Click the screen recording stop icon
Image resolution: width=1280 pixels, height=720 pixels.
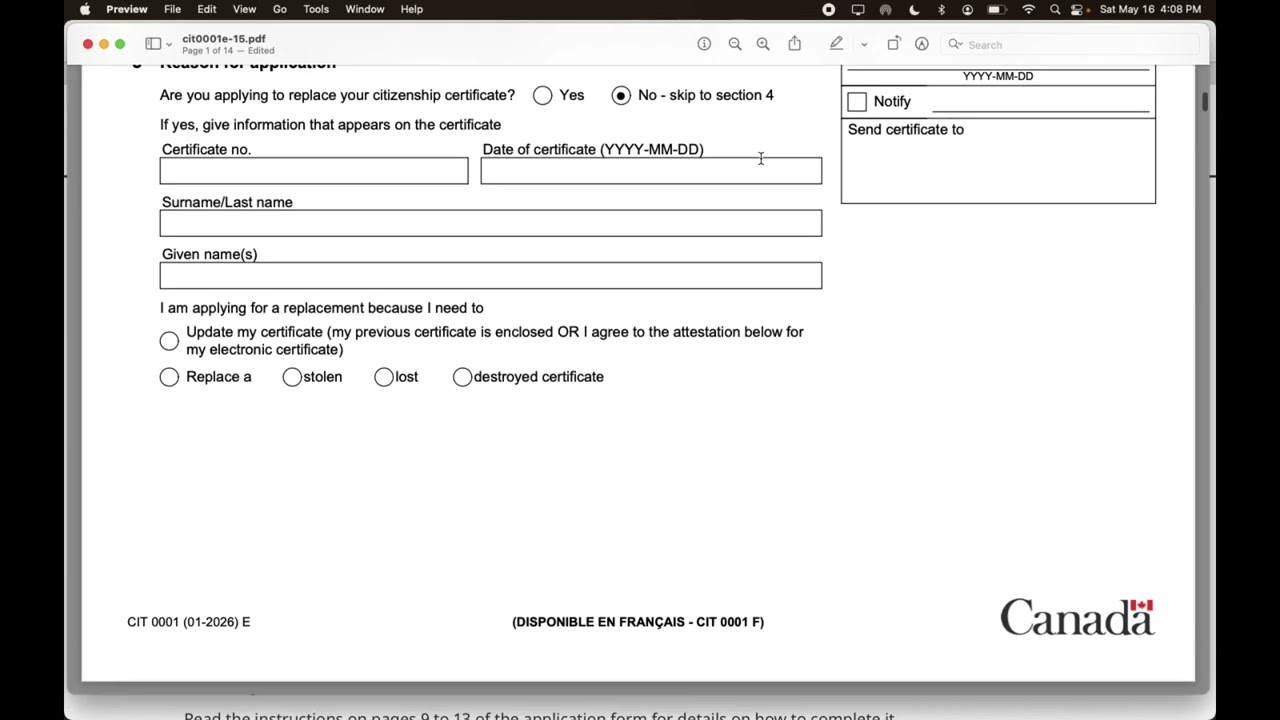(x=829, y=9)
